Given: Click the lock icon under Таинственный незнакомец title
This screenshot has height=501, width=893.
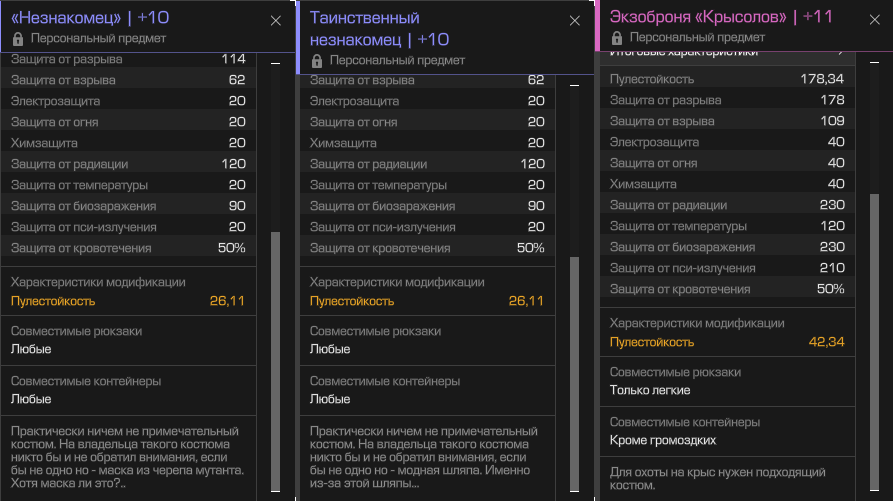Looking at the screenshot, I should (x=317, y=60).
